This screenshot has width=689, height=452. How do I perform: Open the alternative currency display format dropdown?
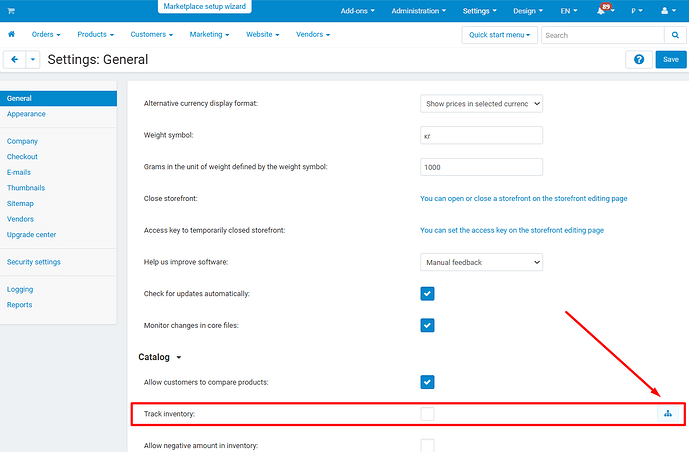[481, 103]
